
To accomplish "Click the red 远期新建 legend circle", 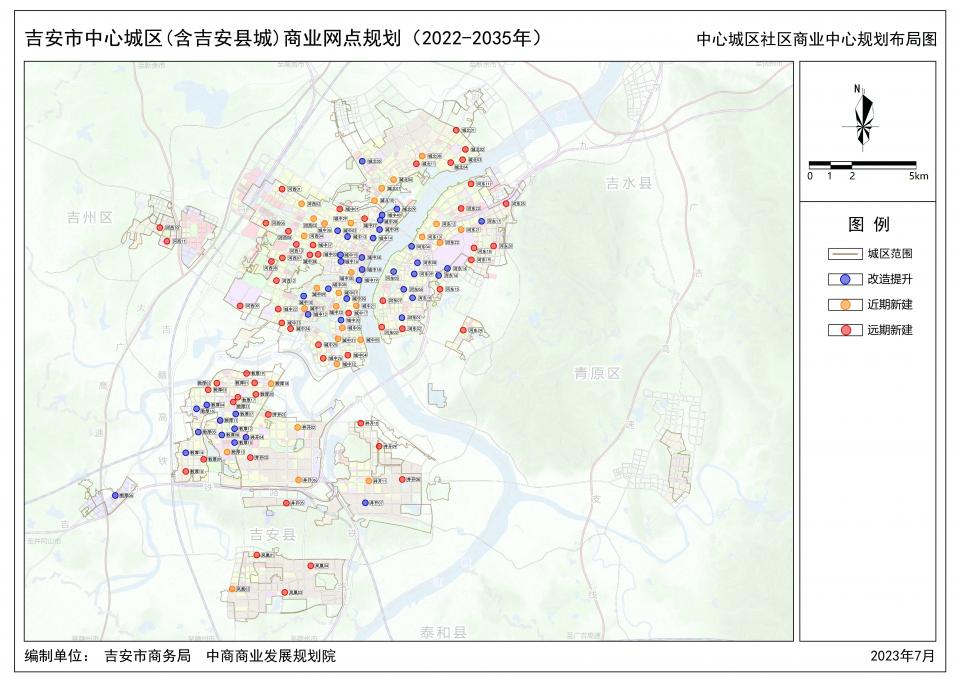I will pos(845,330).
